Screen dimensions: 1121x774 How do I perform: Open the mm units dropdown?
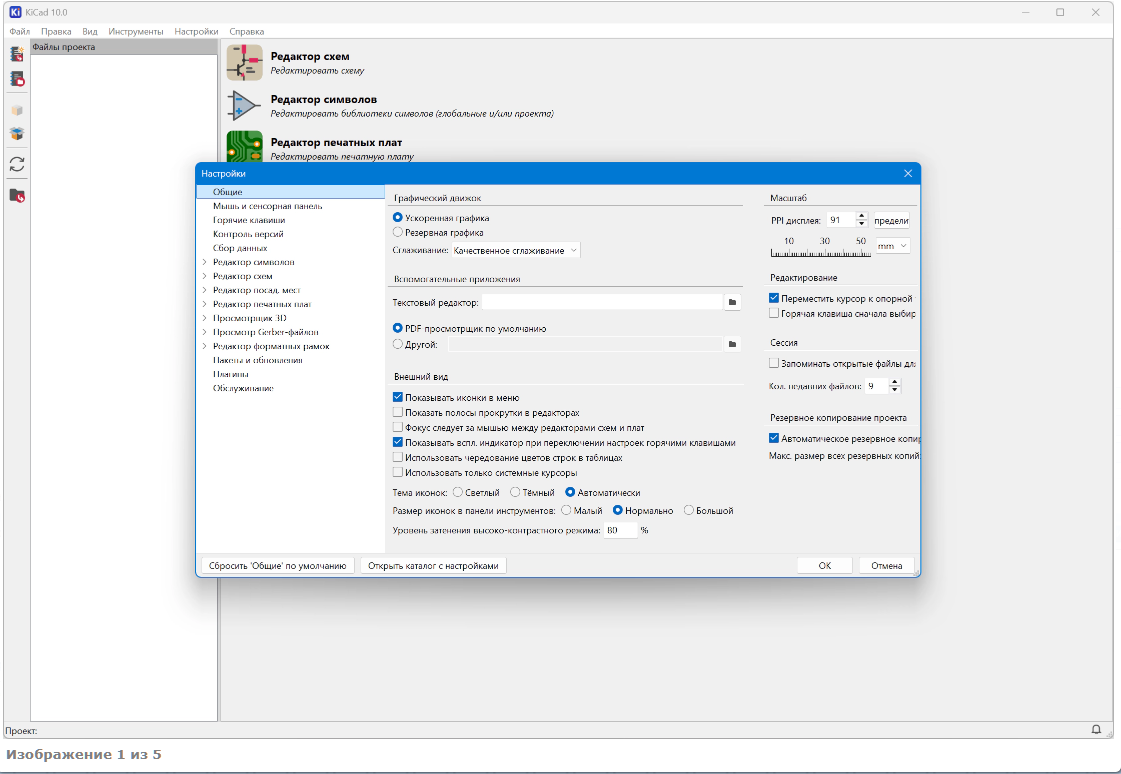[x=892, y=245]
